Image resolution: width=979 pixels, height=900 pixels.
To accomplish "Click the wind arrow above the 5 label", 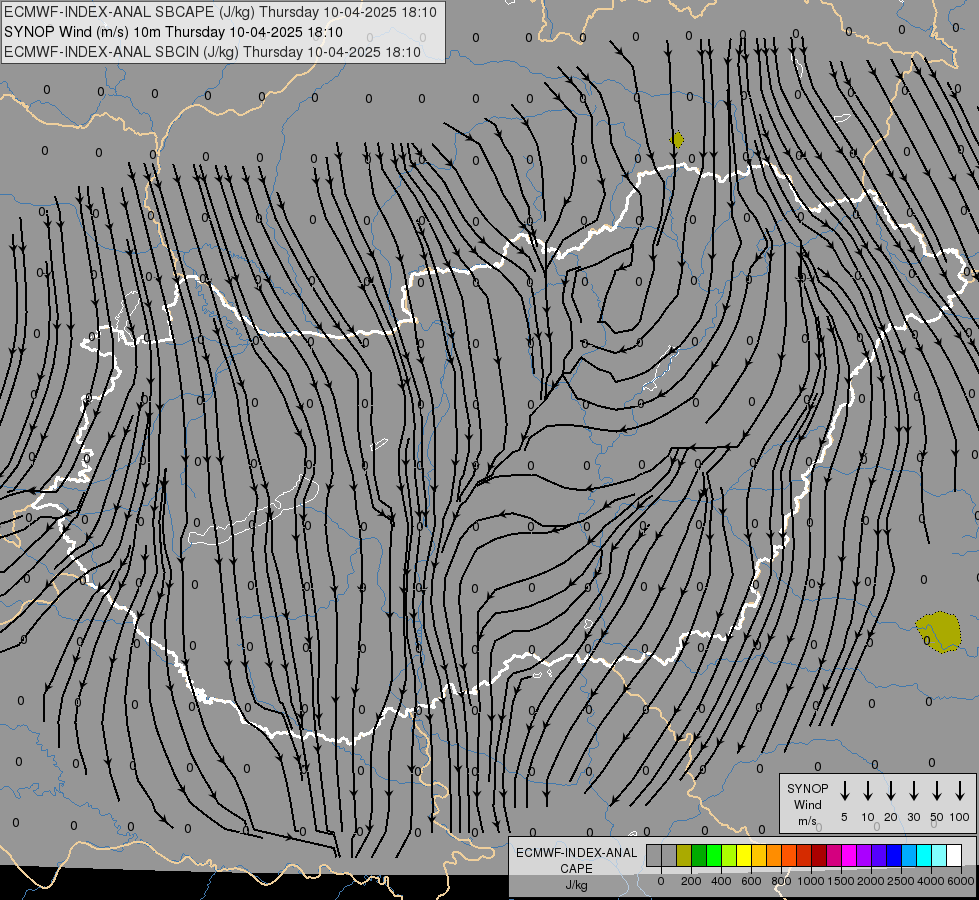I will point(844,790).
